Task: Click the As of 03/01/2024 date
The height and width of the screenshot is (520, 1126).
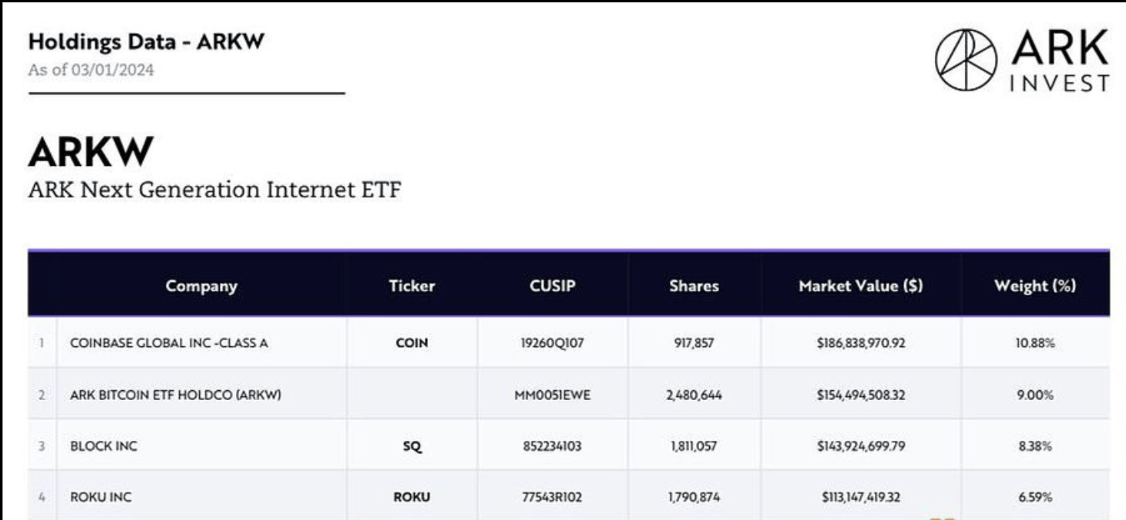Action: [91, 70]
